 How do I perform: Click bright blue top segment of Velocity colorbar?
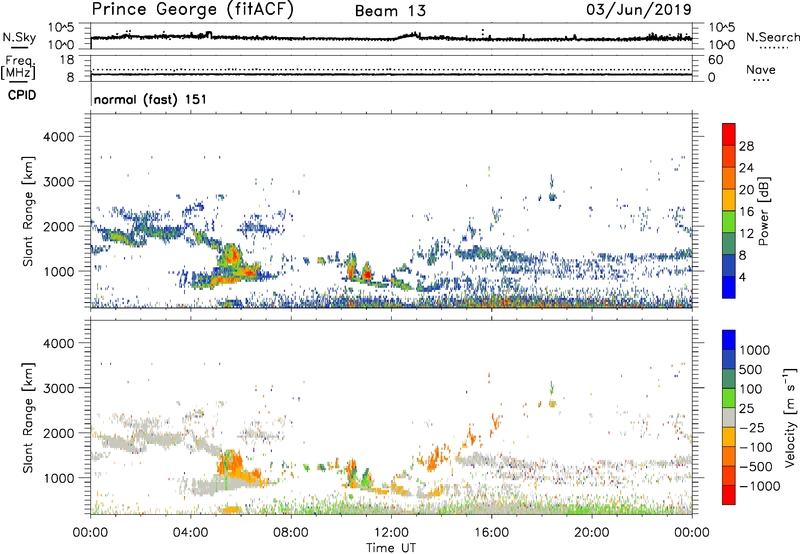(x=729, y=340)
